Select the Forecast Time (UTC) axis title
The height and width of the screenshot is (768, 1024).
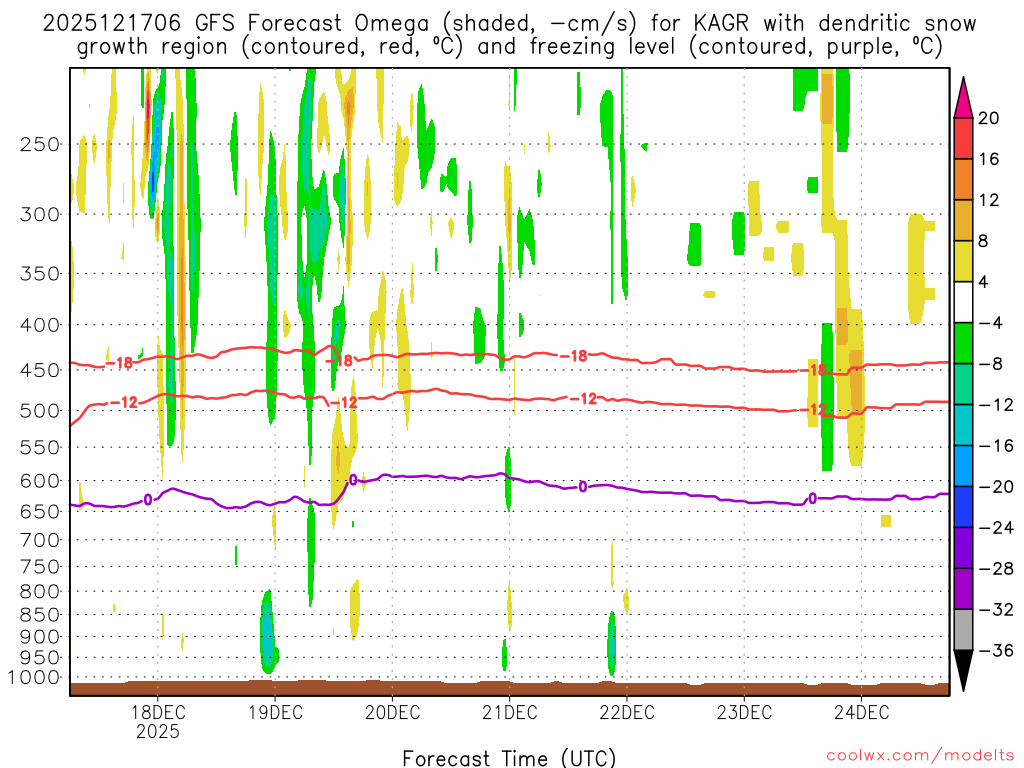click(x=509, y=758)
